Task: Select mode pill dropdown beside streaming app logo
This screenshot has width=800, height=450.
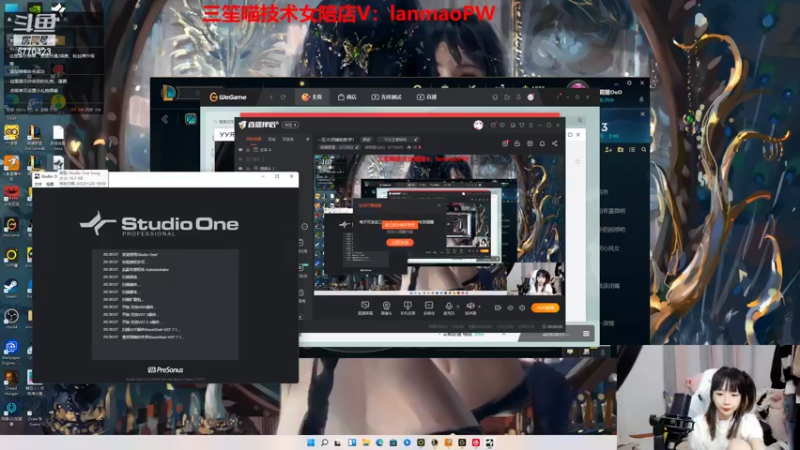Action: pos(290,125)
